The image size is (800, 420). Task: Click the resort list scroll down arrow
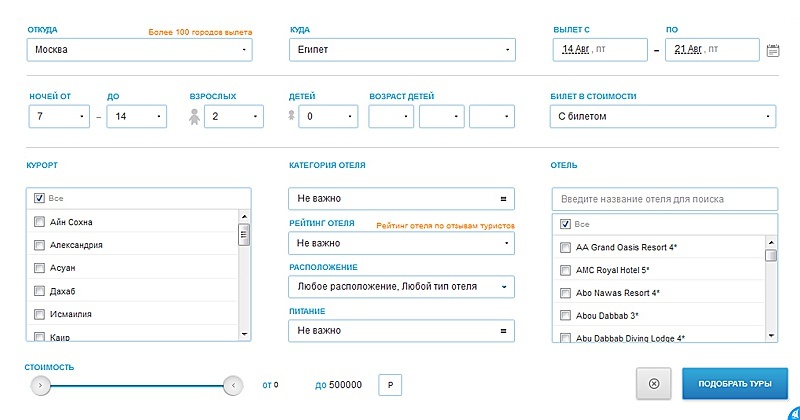[244, 334]
